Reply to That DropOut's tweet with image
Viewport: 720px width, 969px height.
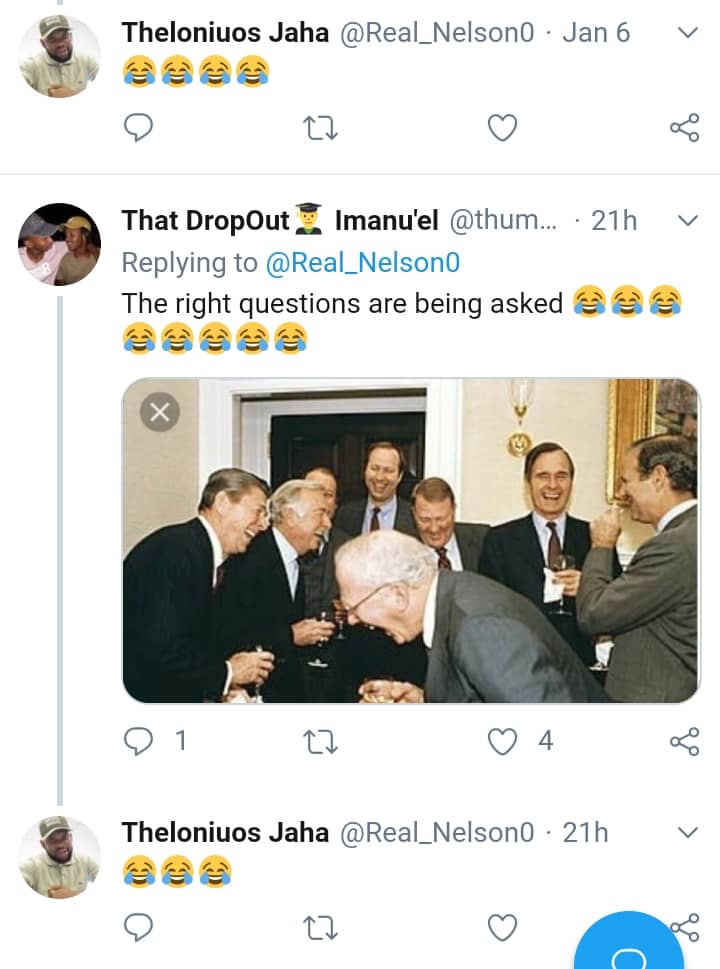[x=139, y=740]
